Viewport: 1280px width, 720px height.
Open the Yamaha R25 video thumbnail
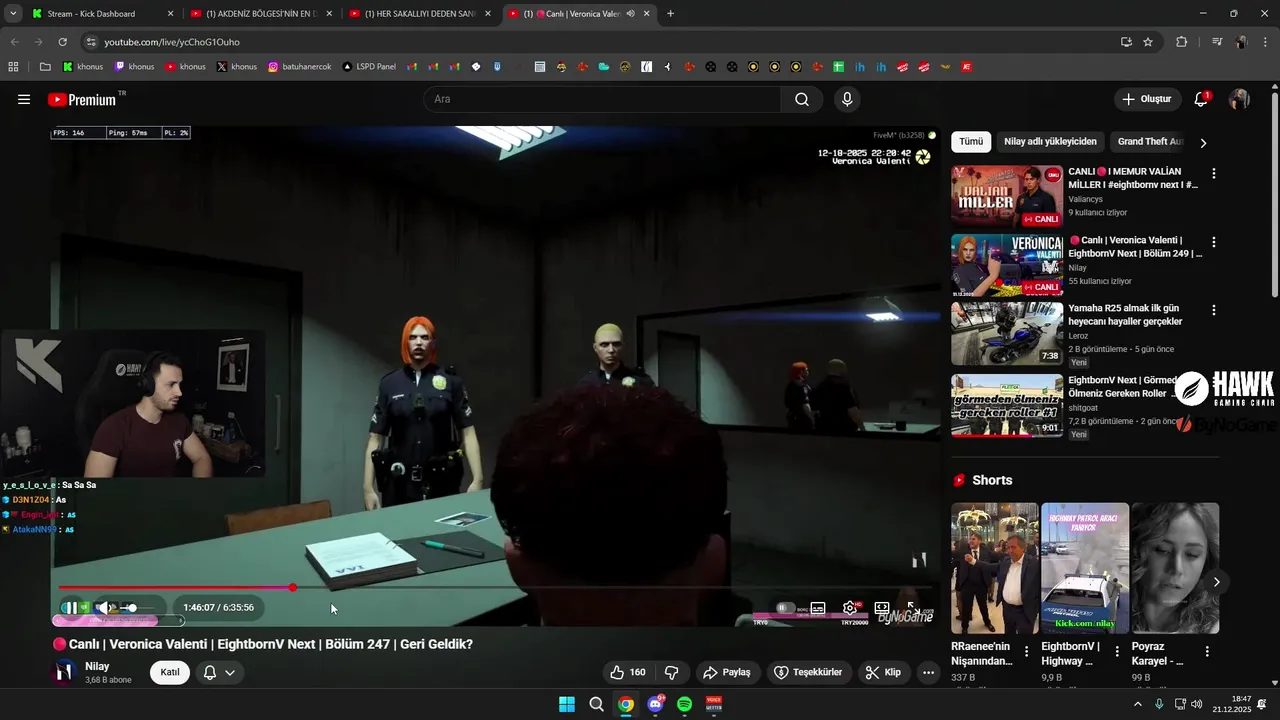[1007, 333]
